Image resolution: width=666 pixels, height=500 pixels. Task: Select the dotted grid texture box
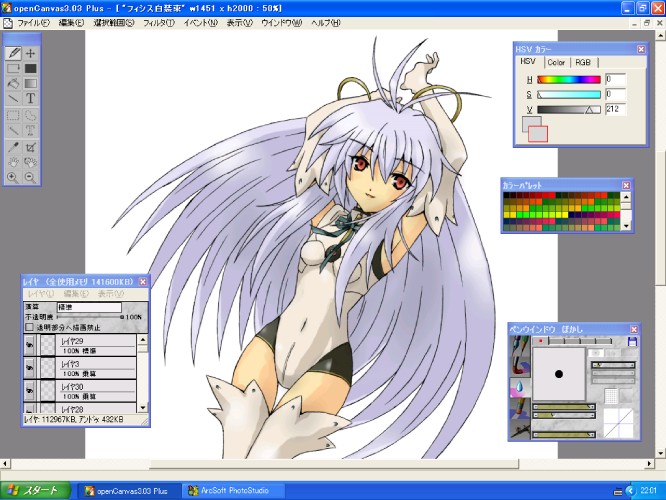[x=610, y=396]
